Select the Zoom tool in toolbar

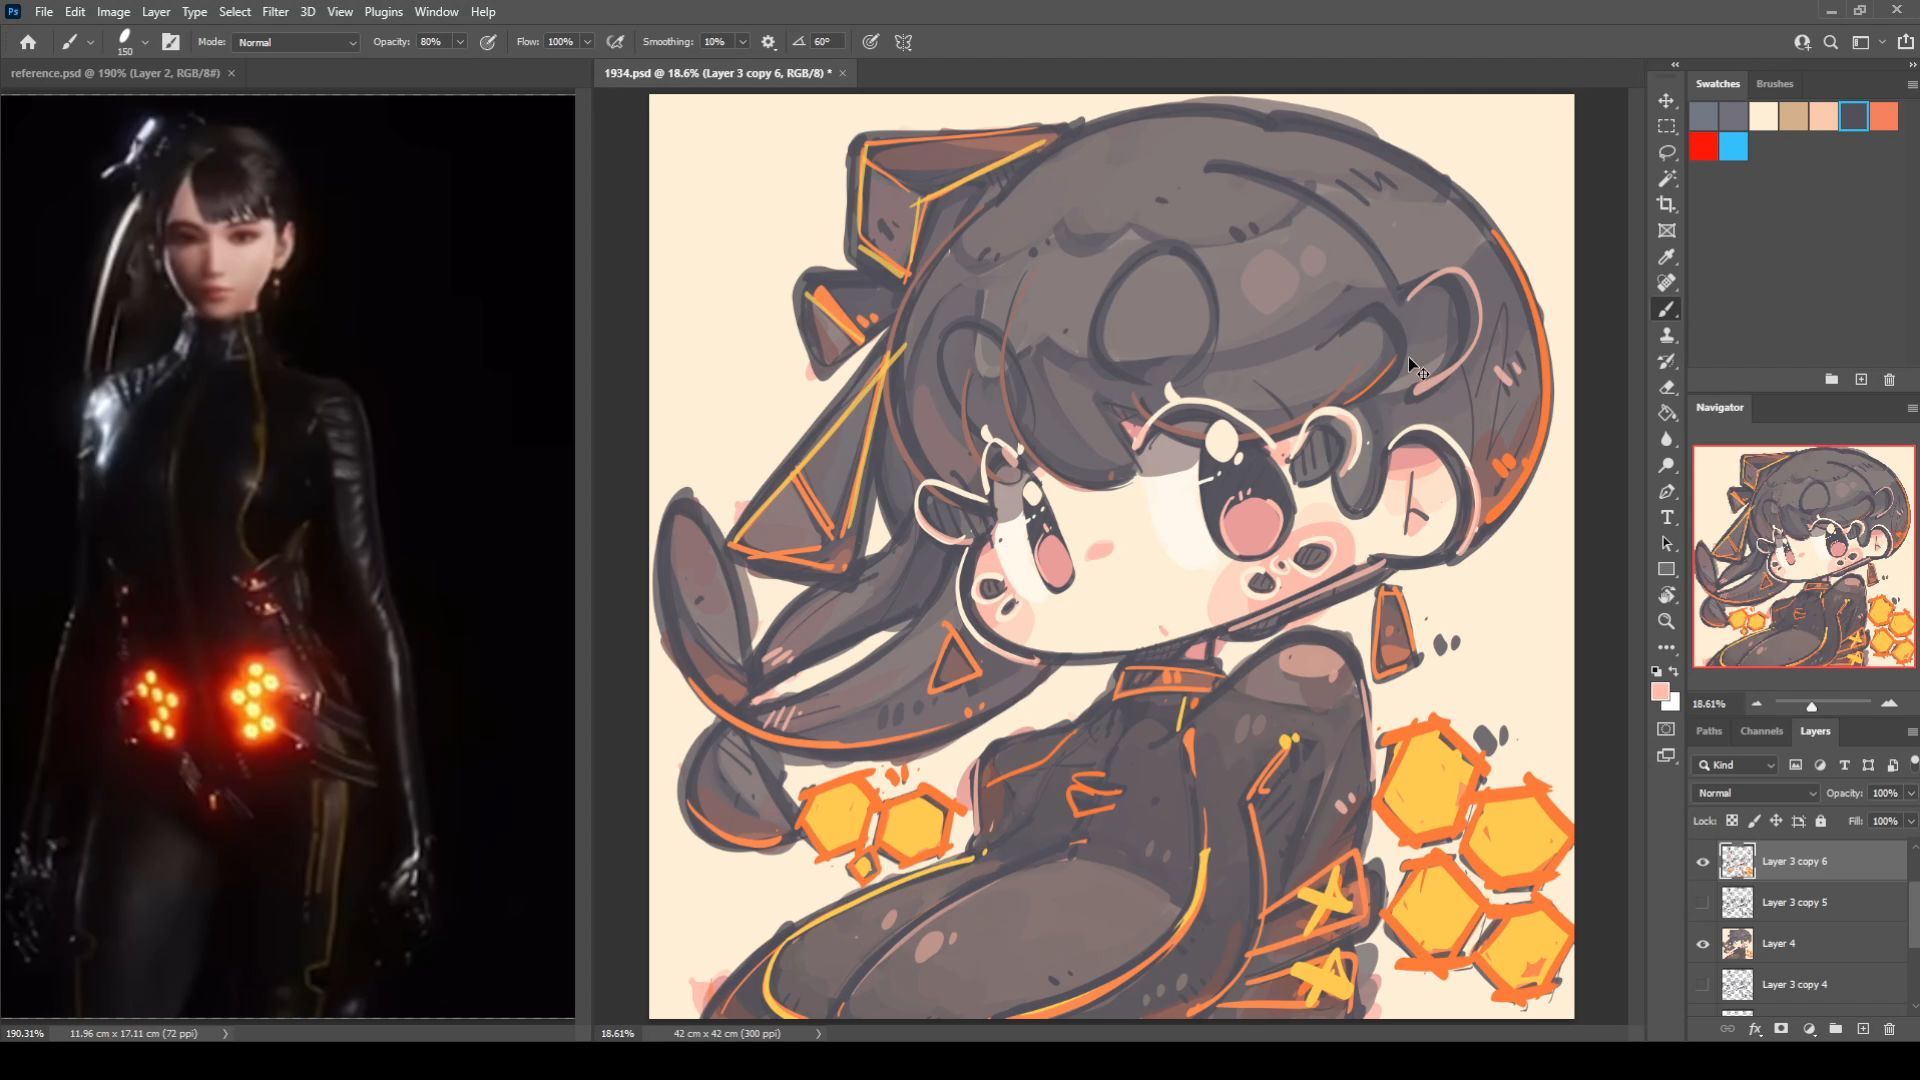(x=1666, y=621)
